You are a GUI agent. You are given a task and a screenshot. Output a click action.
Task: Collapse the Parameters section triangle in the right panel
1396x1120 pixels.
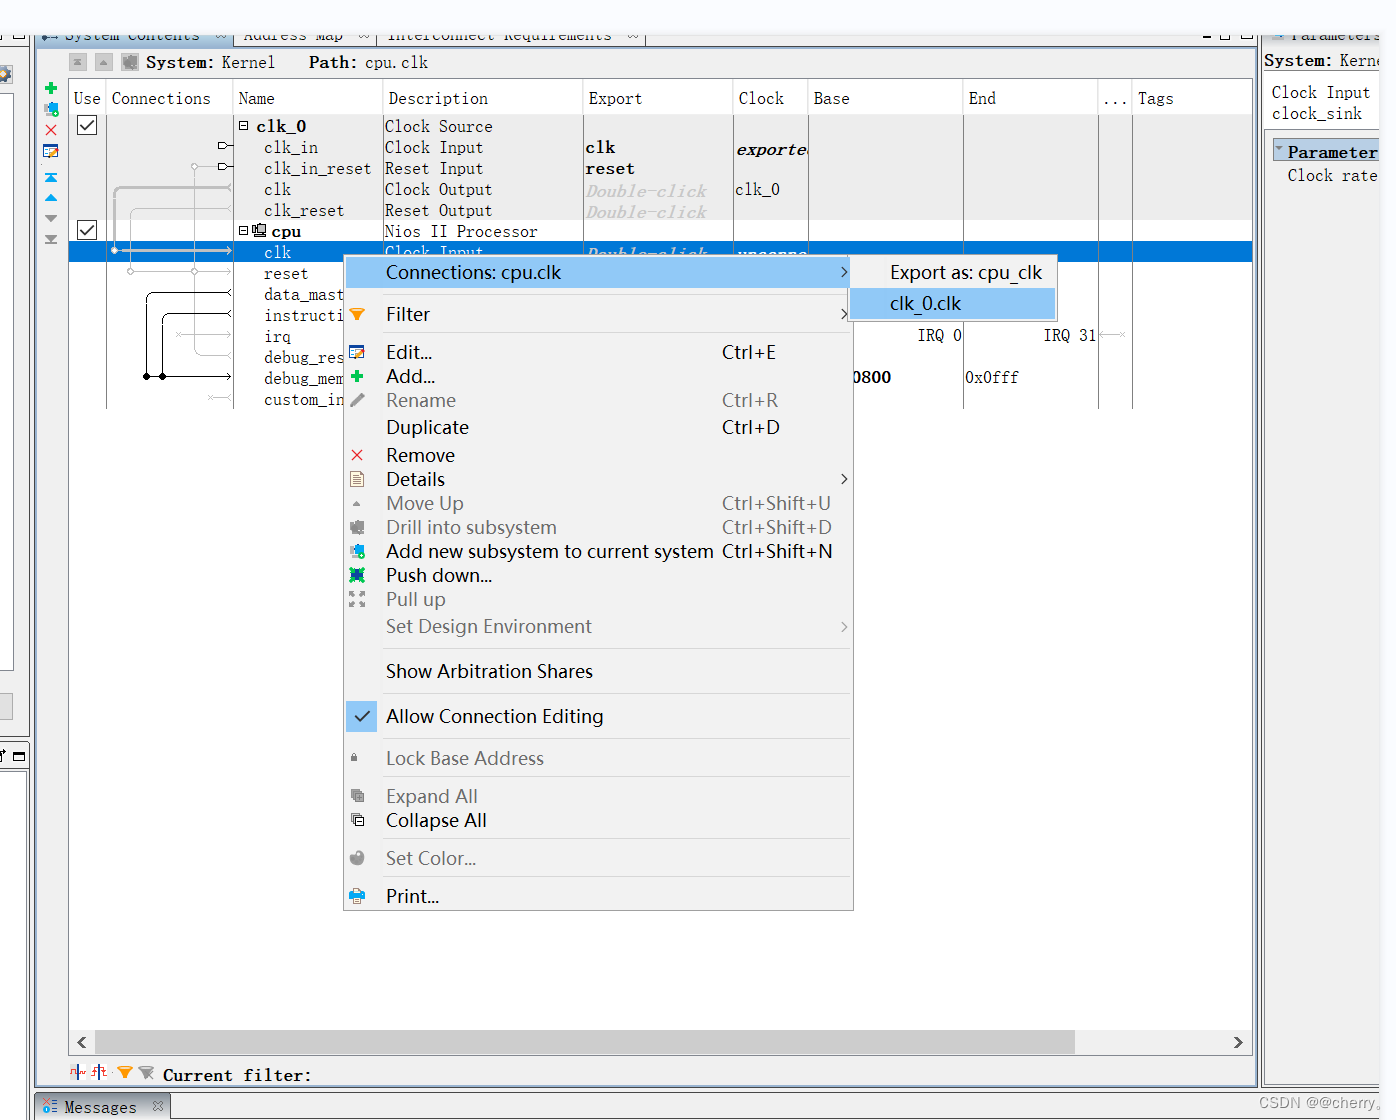point(1279,150)
